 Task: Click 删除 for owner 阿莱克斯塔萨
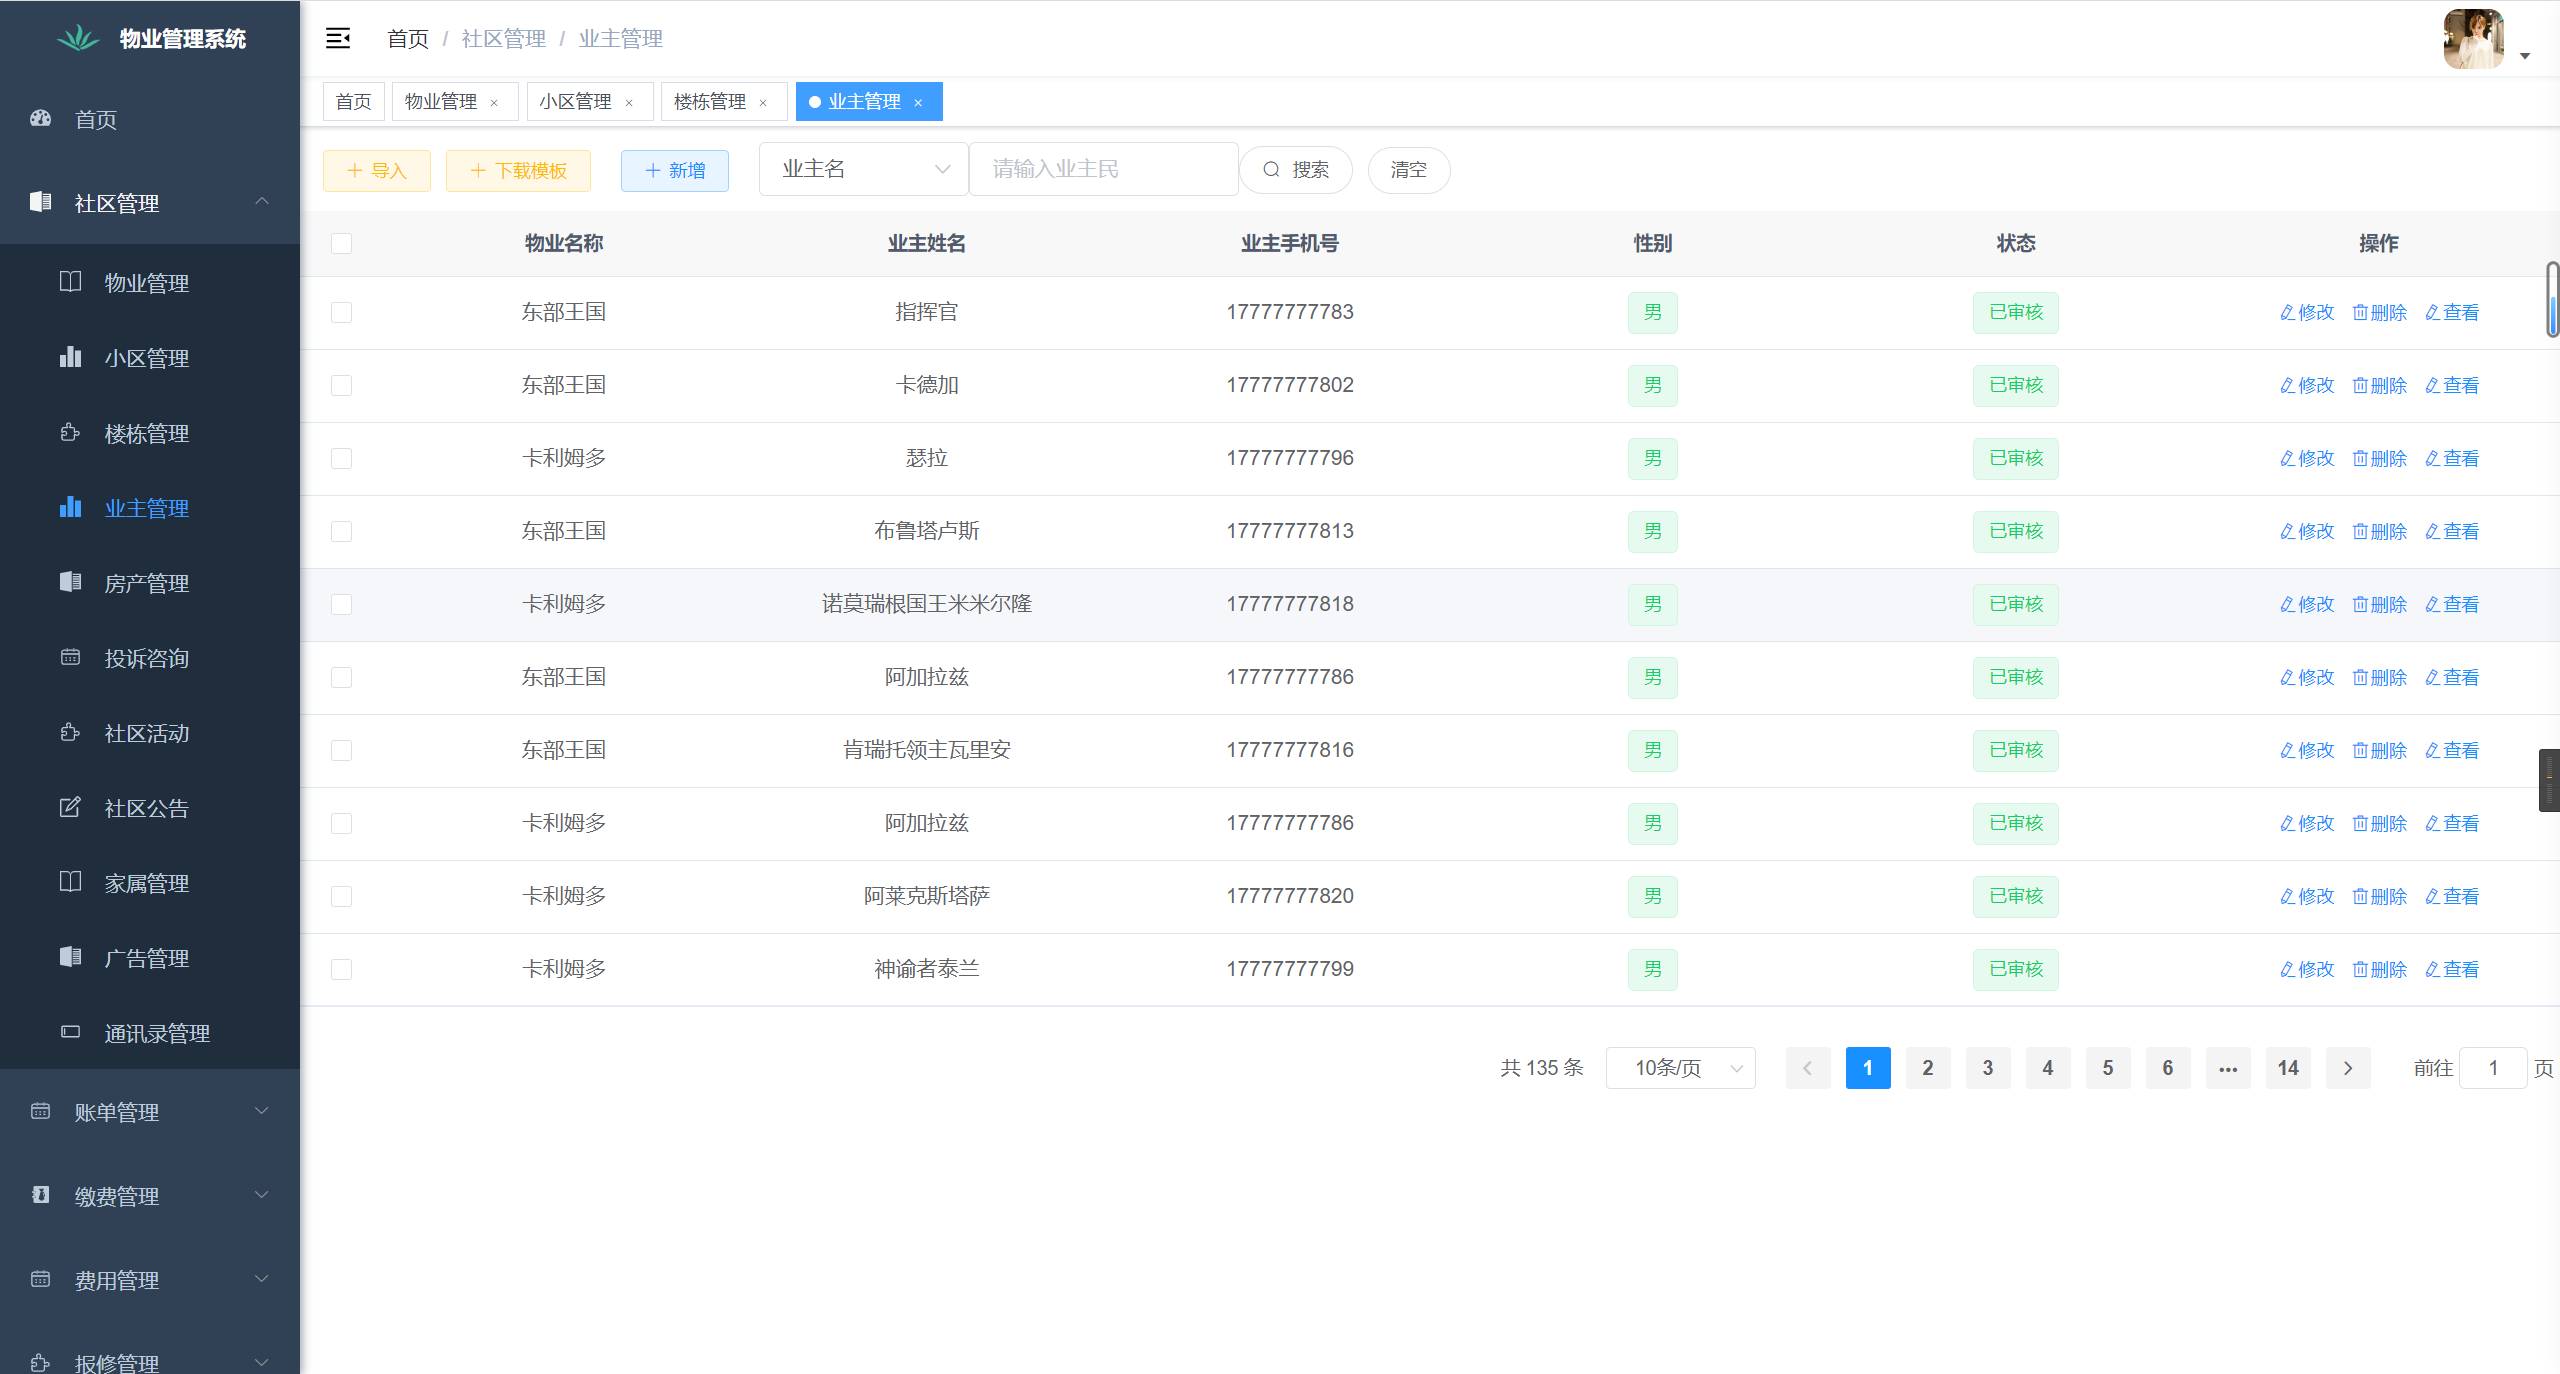click(2380, 896)
